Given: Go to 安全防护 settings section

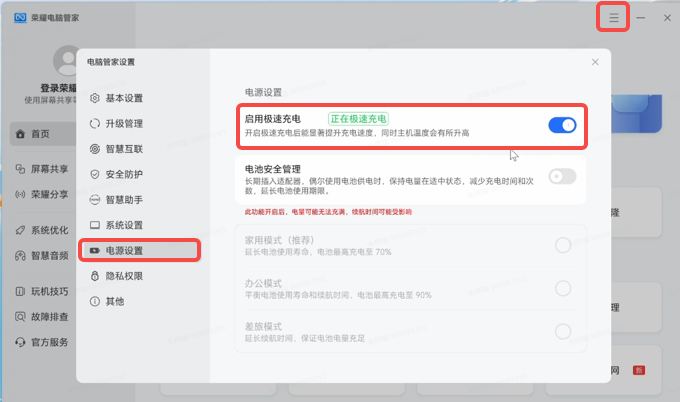Looking at the screenshot, I should click(x=124, y=174).
